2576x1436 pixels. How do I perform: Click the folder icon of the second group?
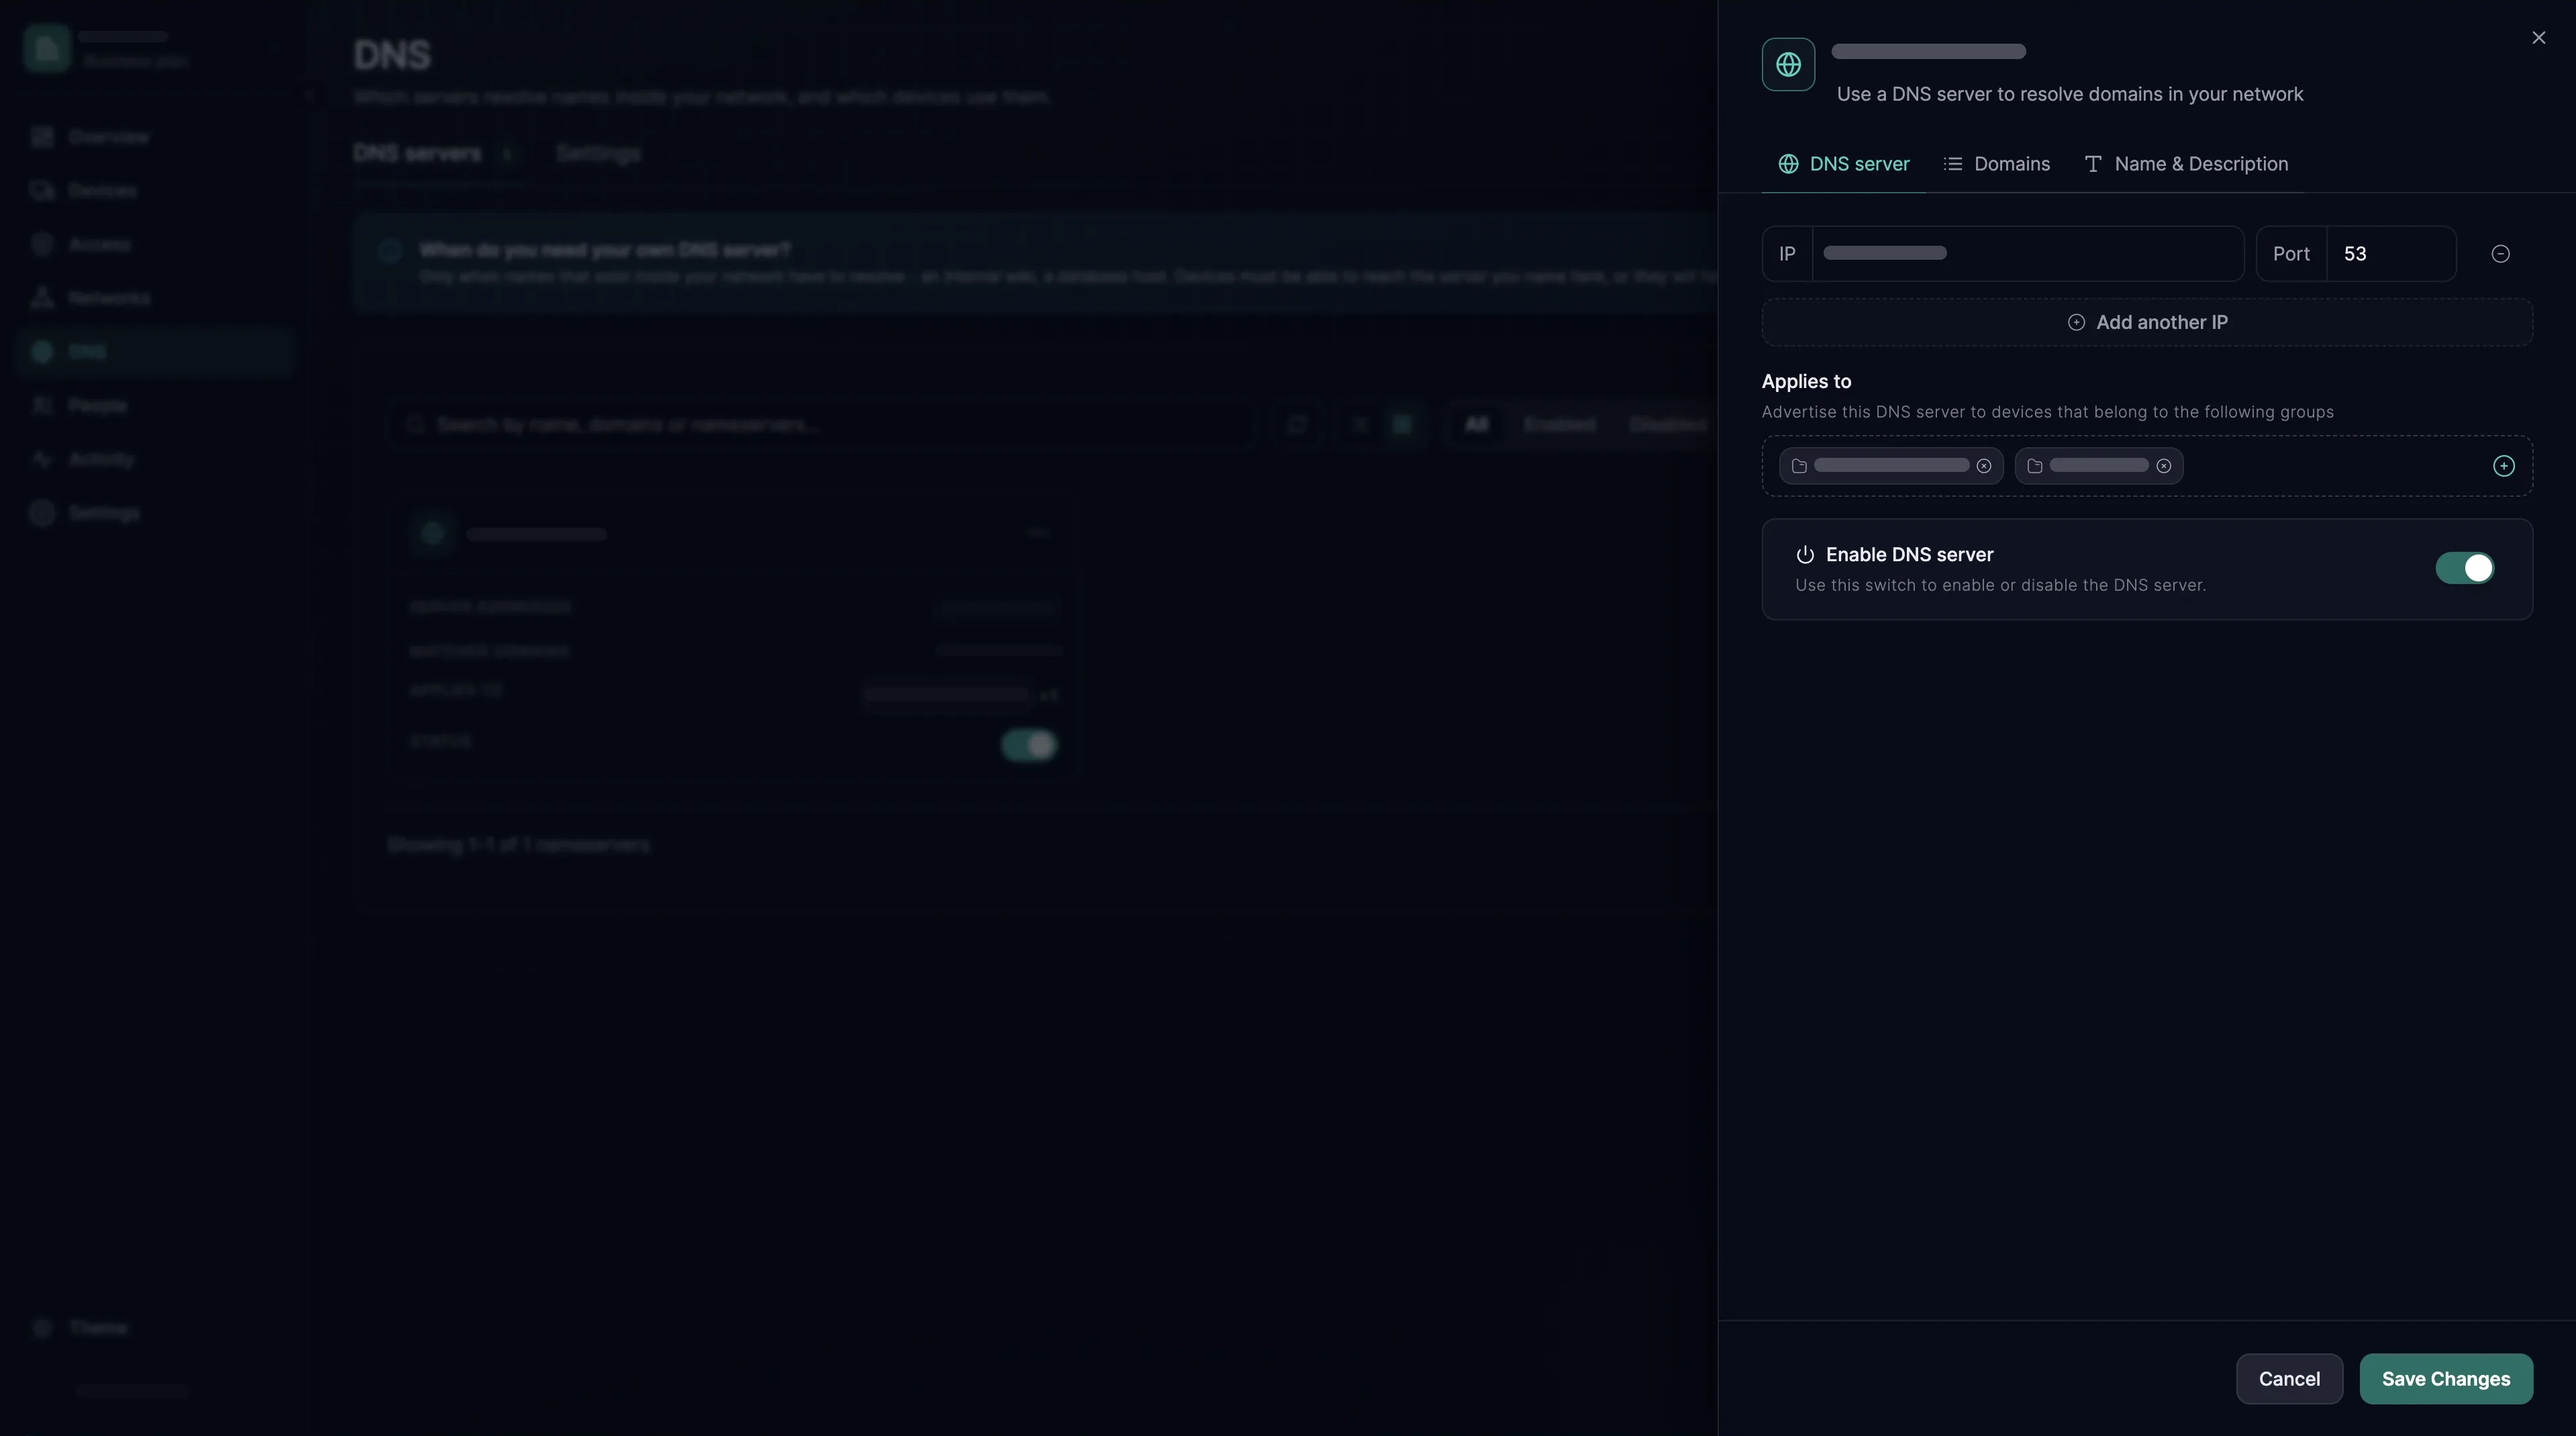(x=2034, y=466)
